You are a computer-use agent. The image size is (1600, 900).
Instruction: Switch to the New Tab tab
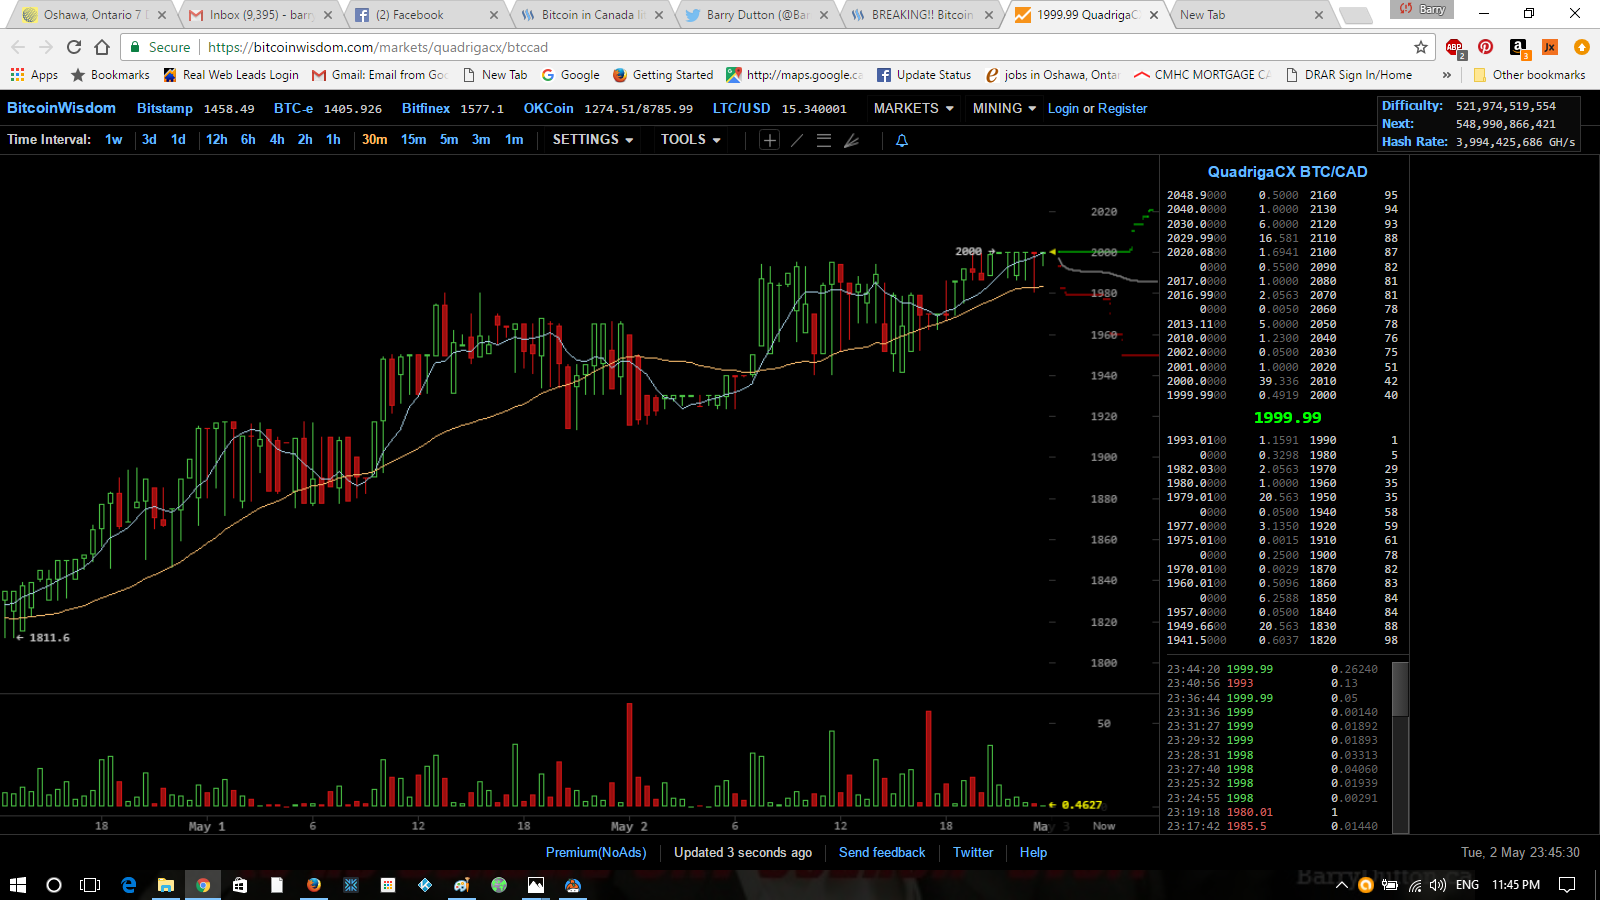[x=1250, y=15]
